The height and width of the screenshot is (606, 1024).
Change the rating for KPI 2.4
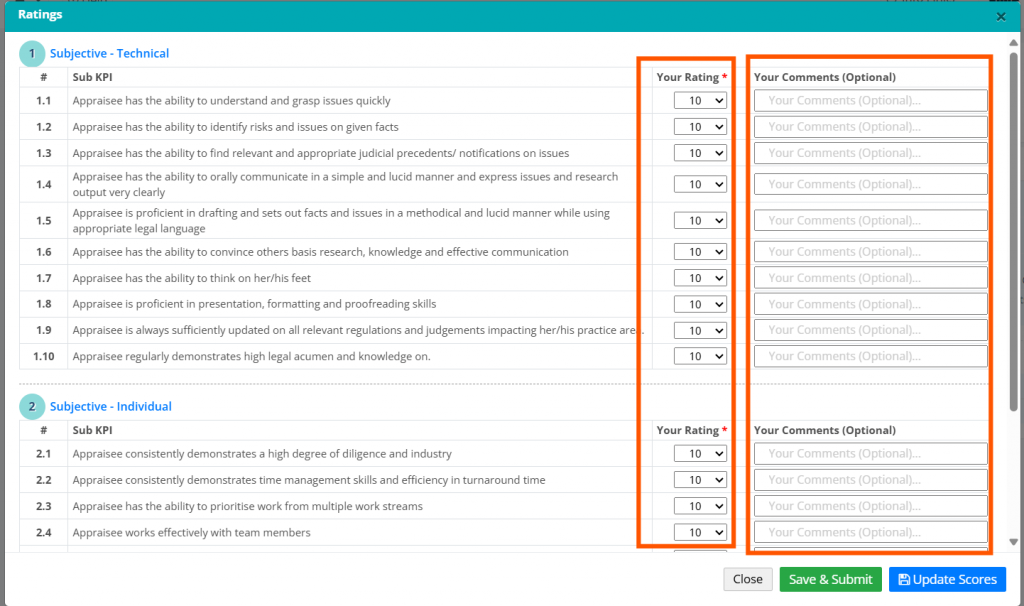pyautogui.click(x=700, y=533)
